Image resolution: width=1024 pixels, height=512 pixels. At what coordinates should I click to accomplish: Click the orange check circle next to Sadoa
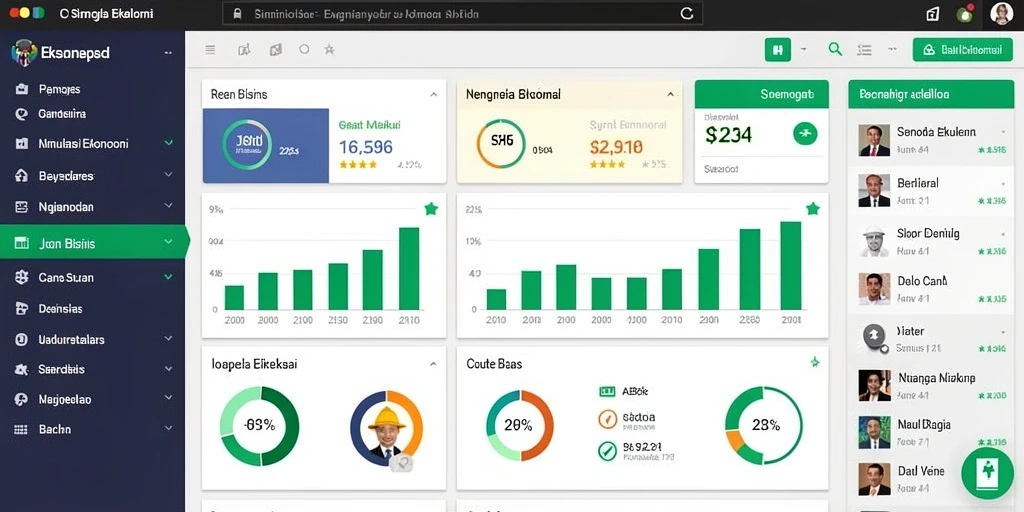click(607, 419)
